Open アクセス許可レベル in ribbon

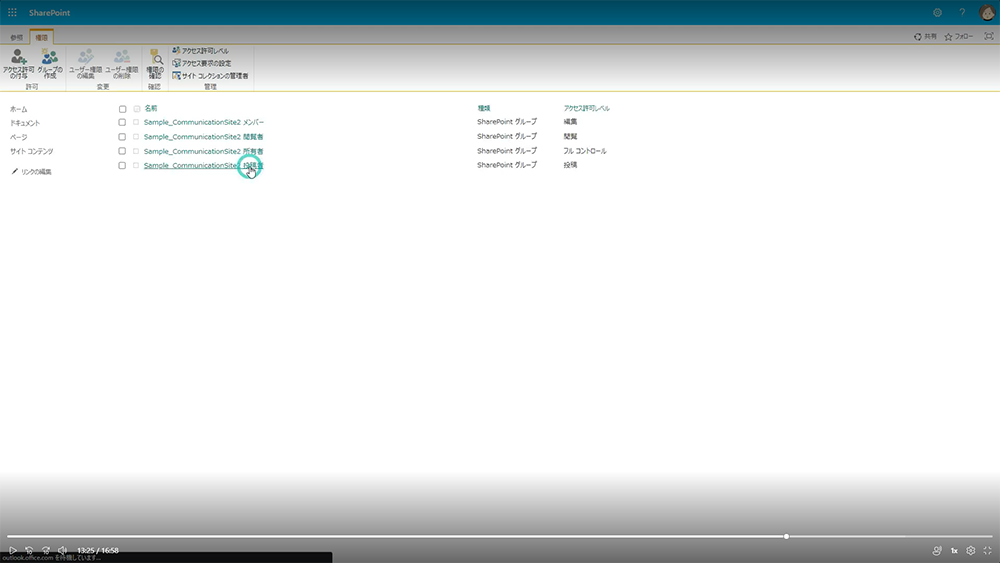click(x=200, y=50)
